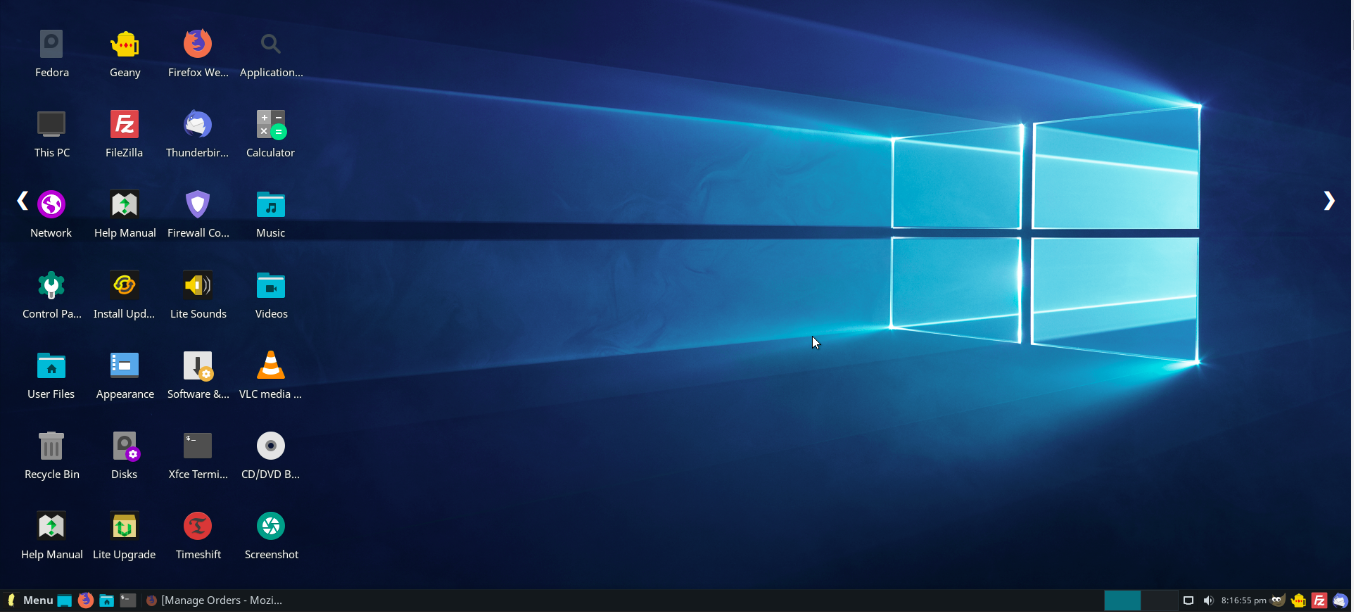Switch to the second workspace in pager

pyautogui.click(x=1160, y=600)
